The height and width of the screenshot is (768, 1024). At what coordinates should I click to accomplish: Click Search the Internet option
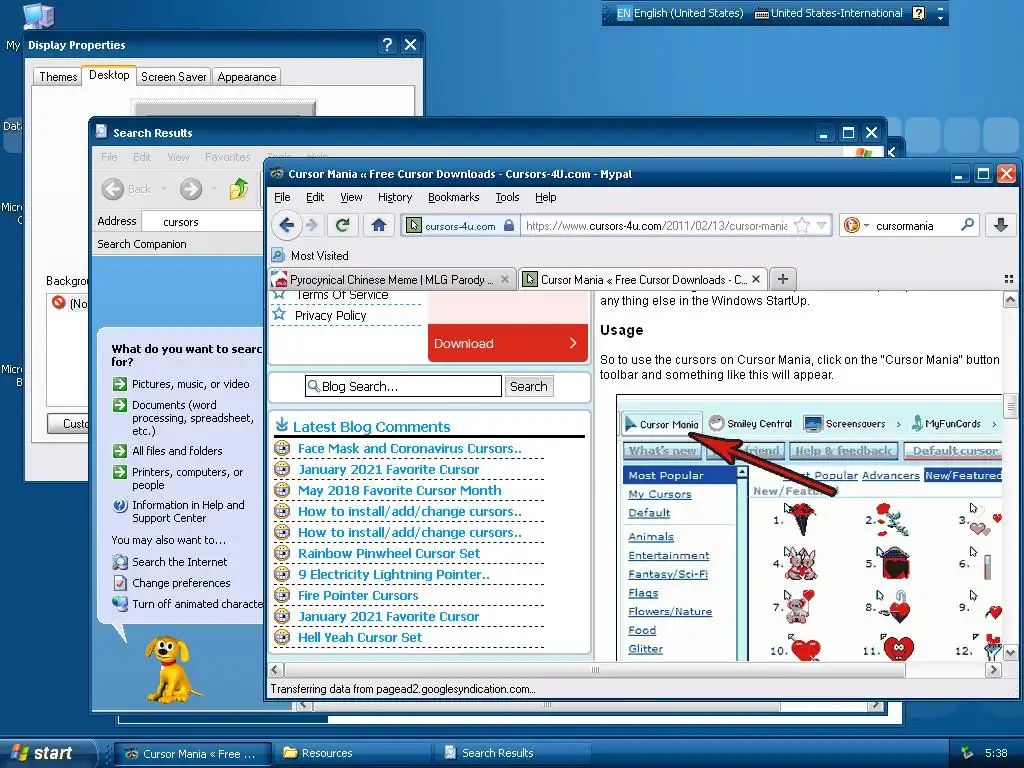click(180, 562)
